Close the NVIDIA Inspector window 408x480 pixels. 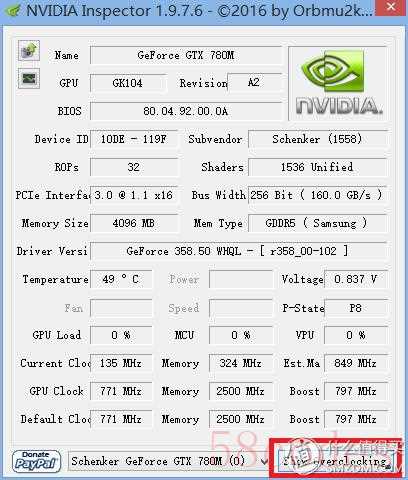[x=391, y=7]
